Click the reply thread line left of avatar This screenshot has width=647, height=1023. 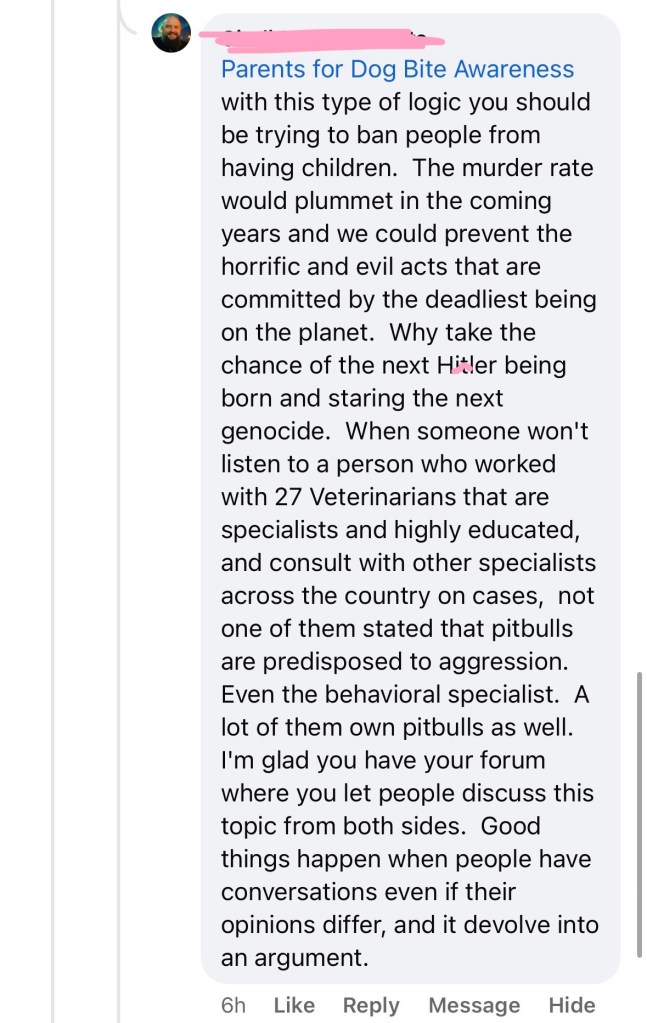[x=119, y=500]
